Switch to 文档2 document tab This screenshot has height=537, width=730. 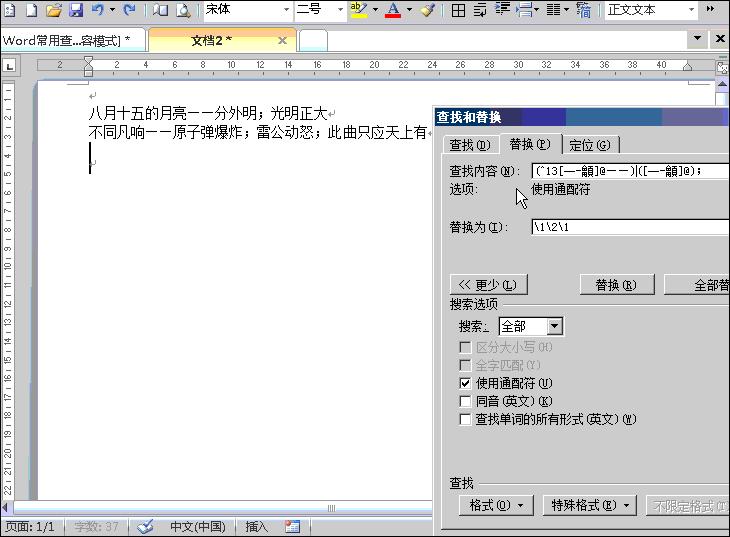[223, 41]
